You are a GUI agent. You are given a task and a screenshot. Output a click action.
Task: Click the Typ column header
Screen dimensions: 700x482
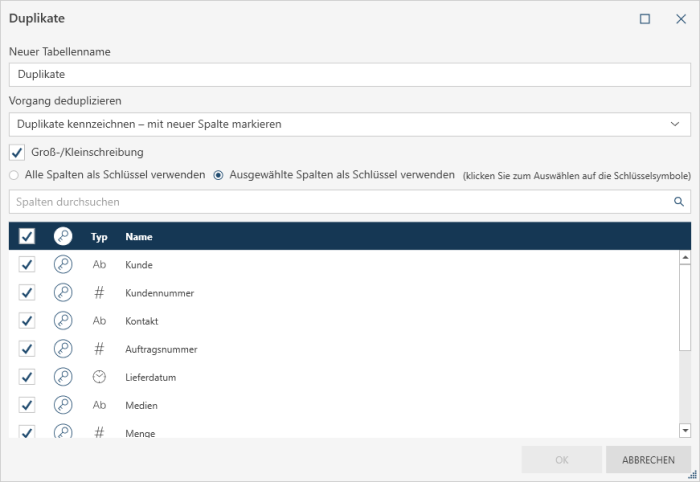[x=99, y=237]
